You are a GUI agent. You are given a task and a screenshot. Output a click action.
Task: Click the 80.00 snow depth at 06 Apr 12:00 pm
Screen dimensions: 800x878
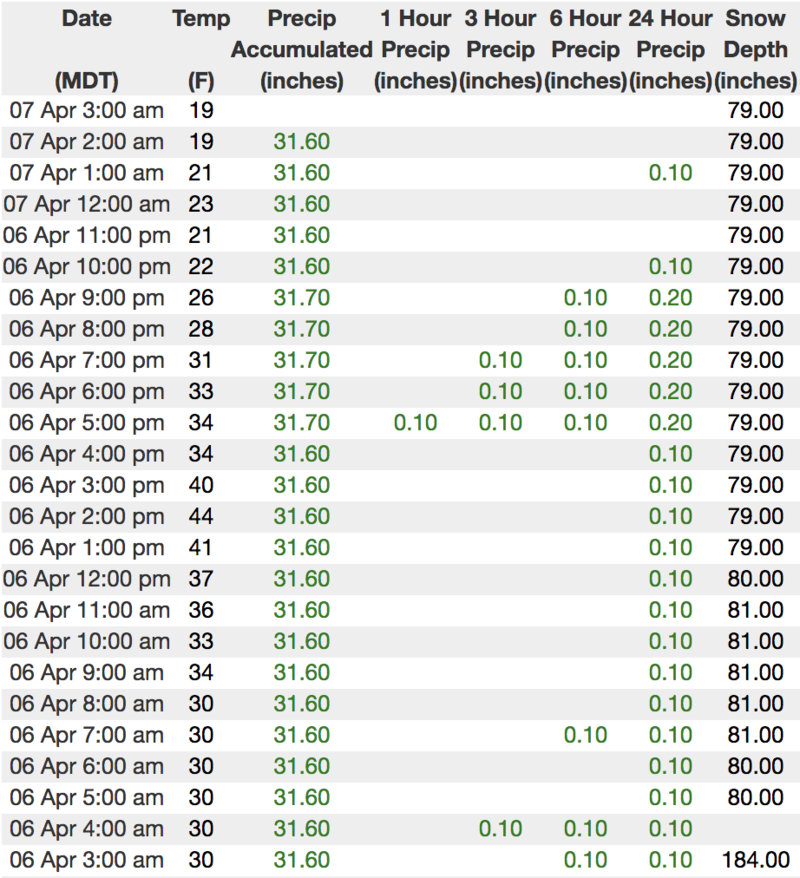point(756,579)
